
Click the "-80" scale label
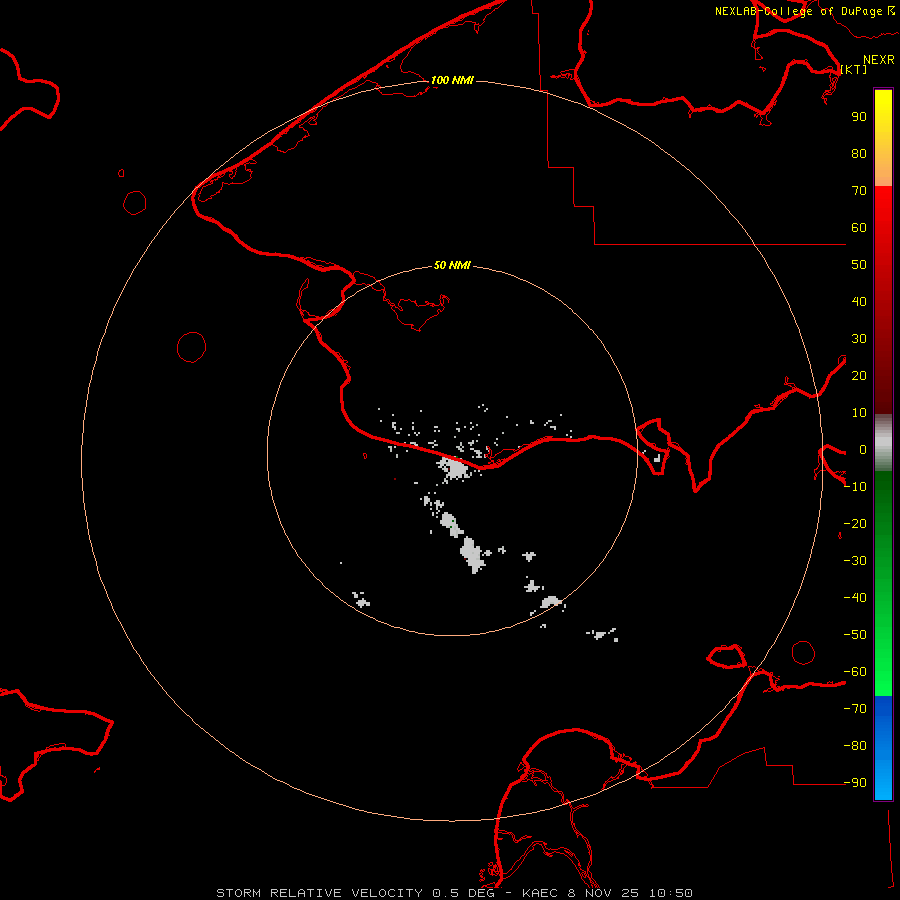click(855, 746)
